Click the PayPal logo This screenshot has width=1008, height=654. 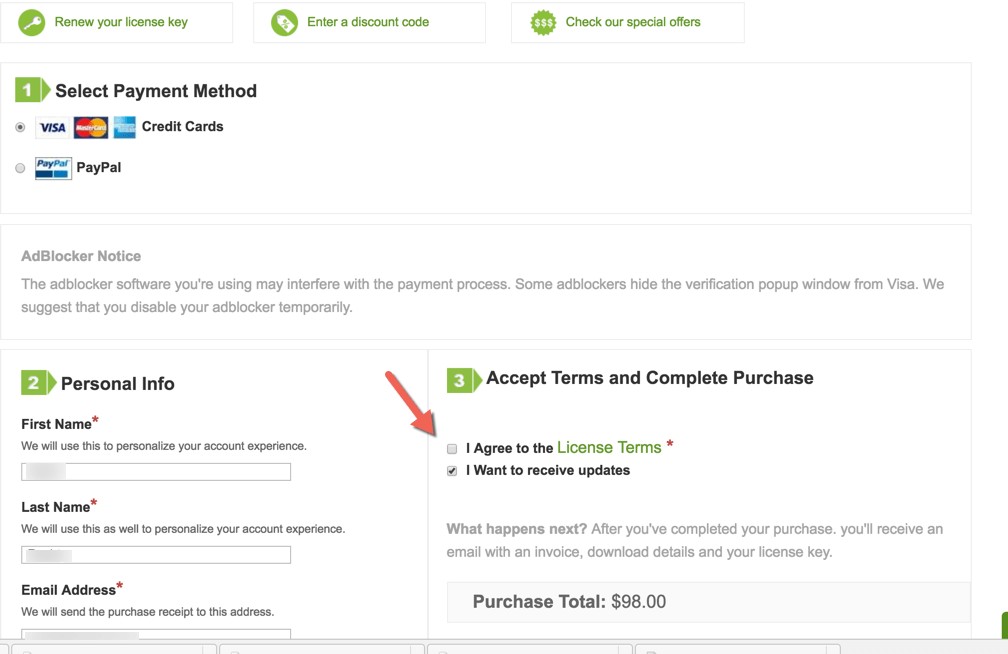(x=53, y=168)
